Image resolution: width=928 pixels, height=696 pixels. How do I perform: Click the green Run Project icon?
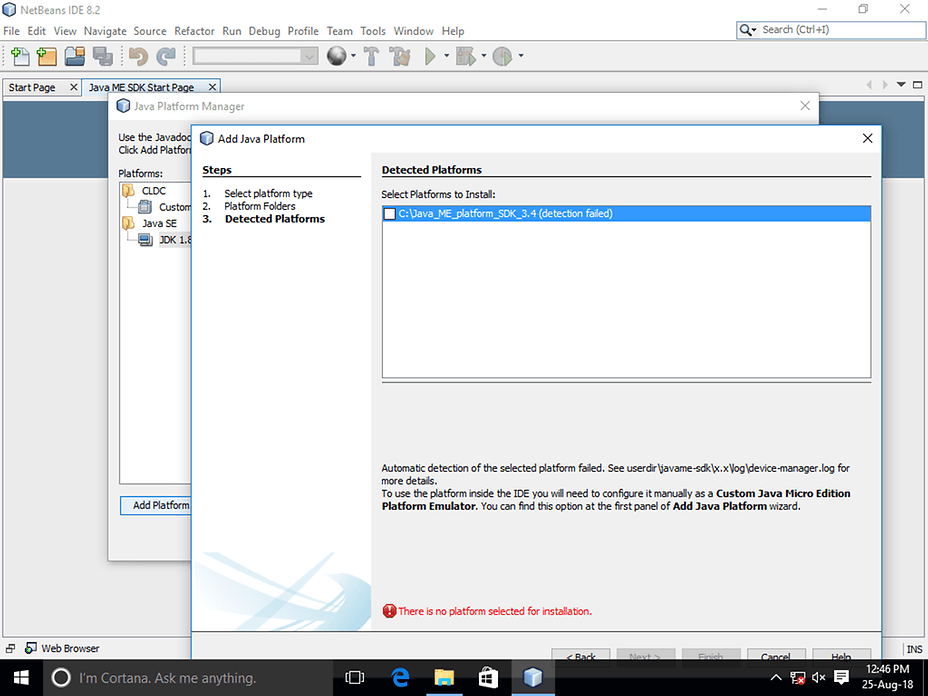pos(430,56)
